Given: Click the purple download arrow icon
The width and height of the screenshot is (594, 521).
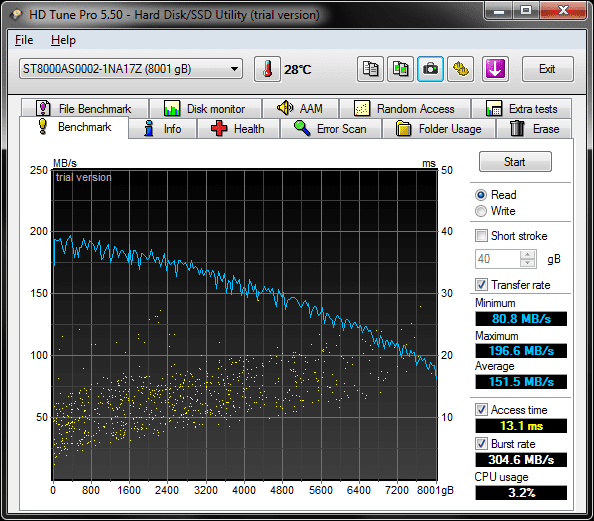Looking at the screenshot, I should pos(495,69).
